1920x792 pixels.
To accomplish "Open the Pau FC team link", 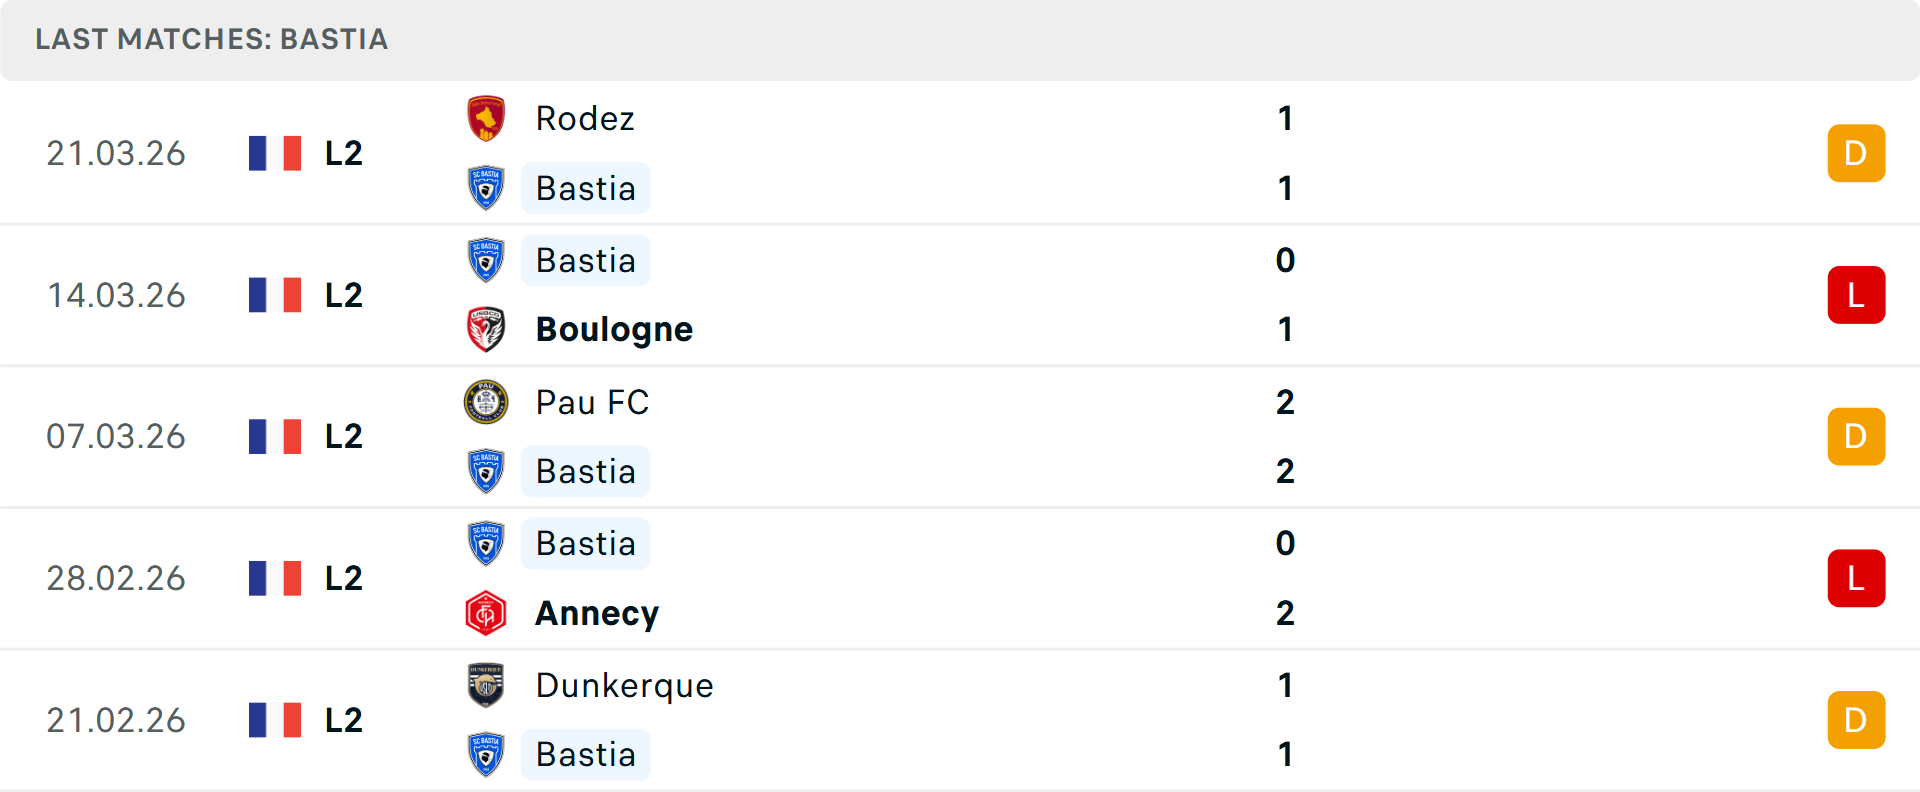I will [592, 402].
